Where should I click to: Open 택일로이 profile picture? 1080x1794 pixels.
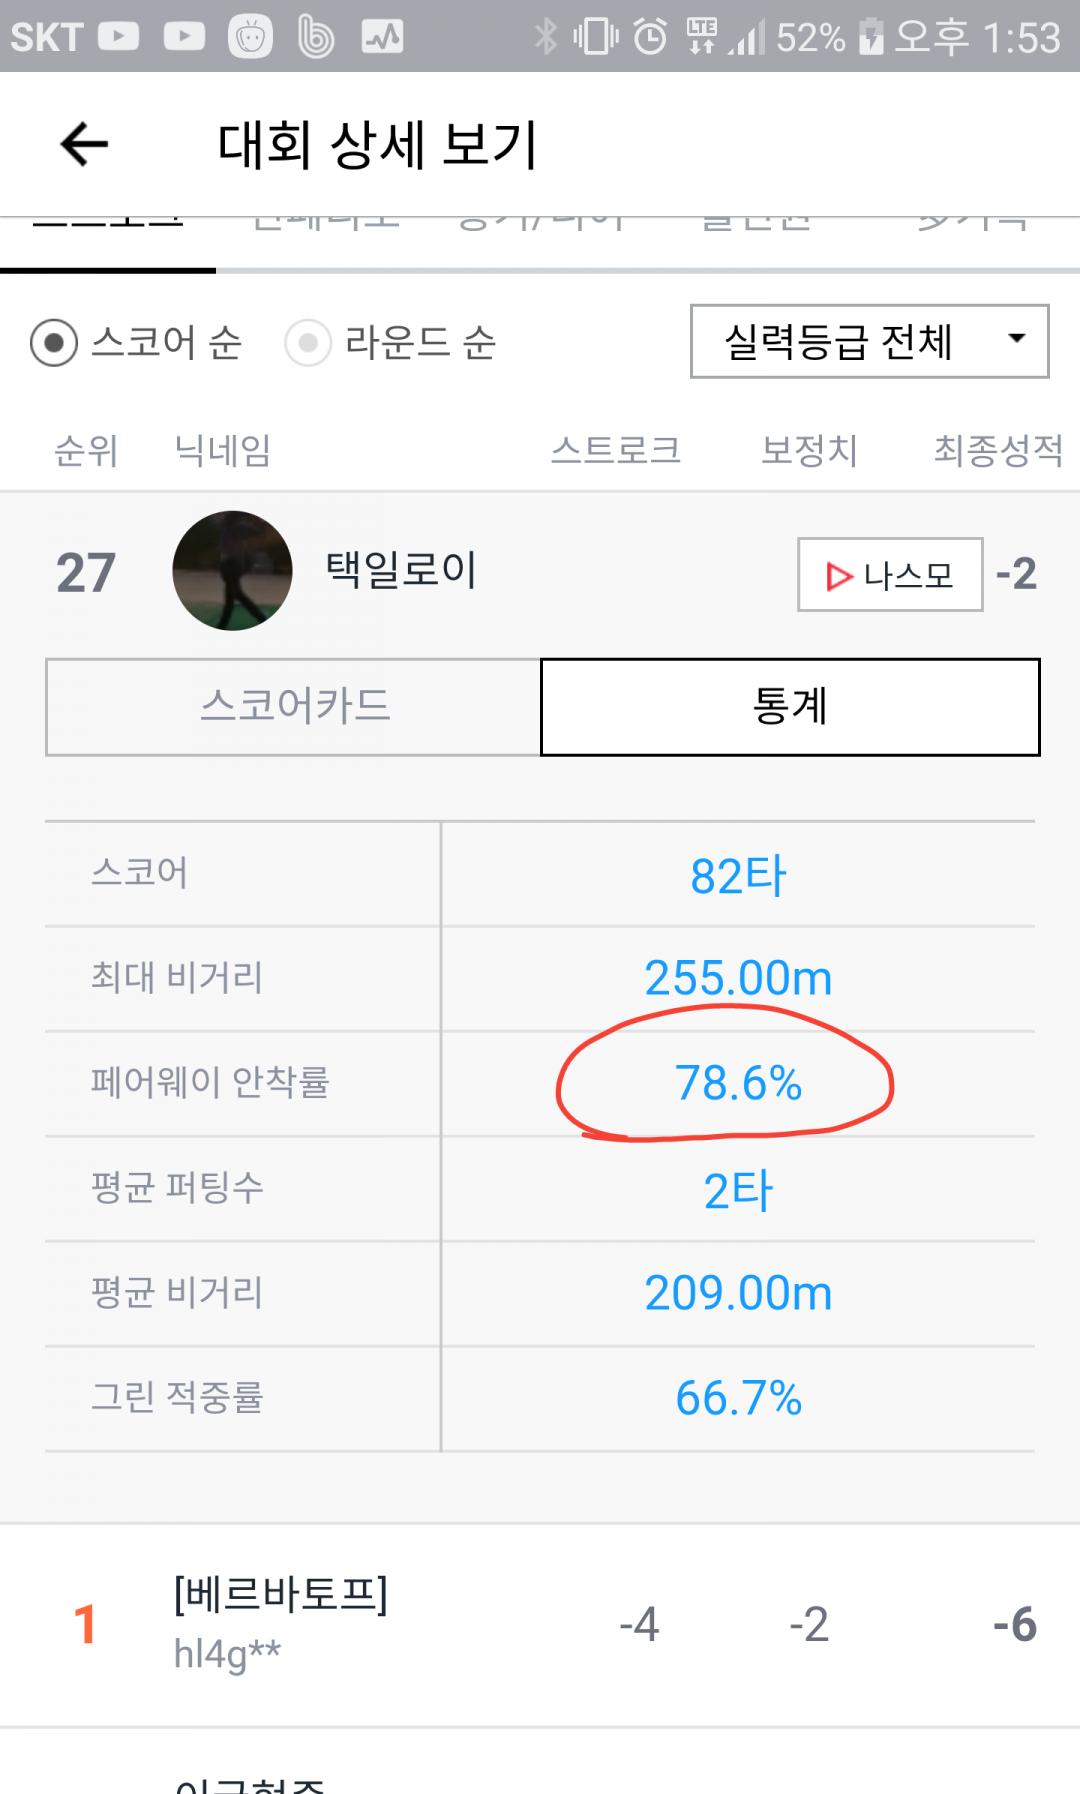pos(232,571)
